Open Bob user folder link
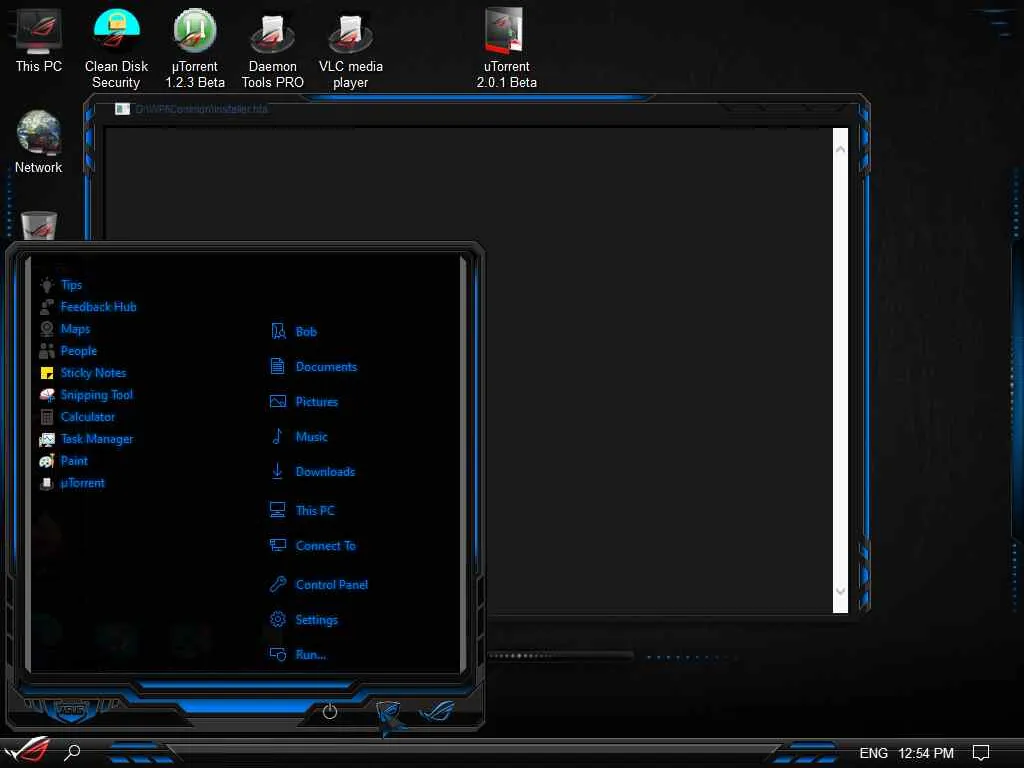The width and height of the screenshot is (1024, 768). (306, 332)
